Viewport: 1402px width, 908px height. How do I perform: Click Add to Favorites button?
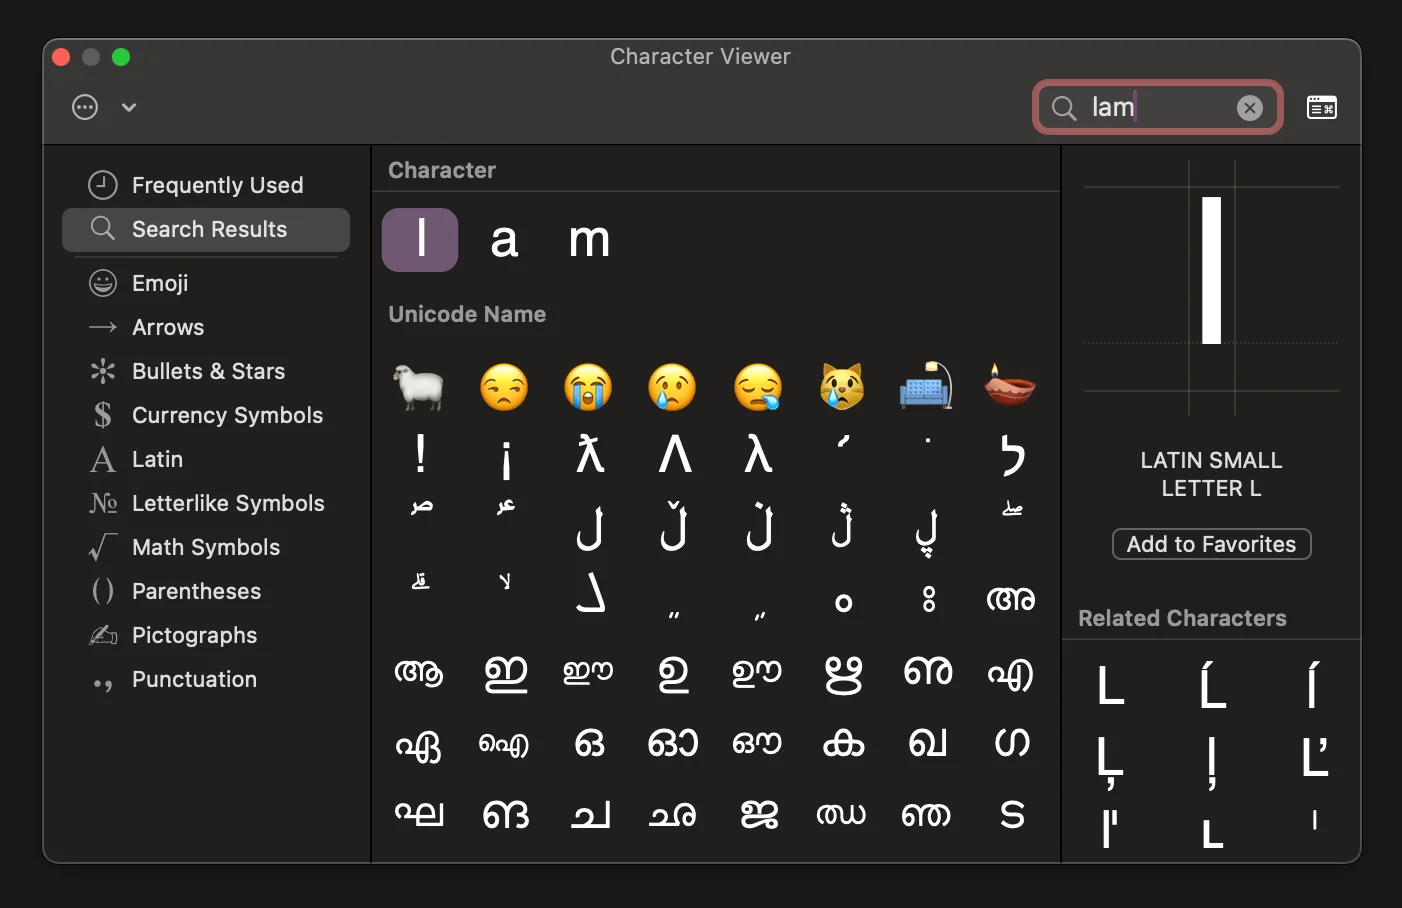click(1211, 544)
